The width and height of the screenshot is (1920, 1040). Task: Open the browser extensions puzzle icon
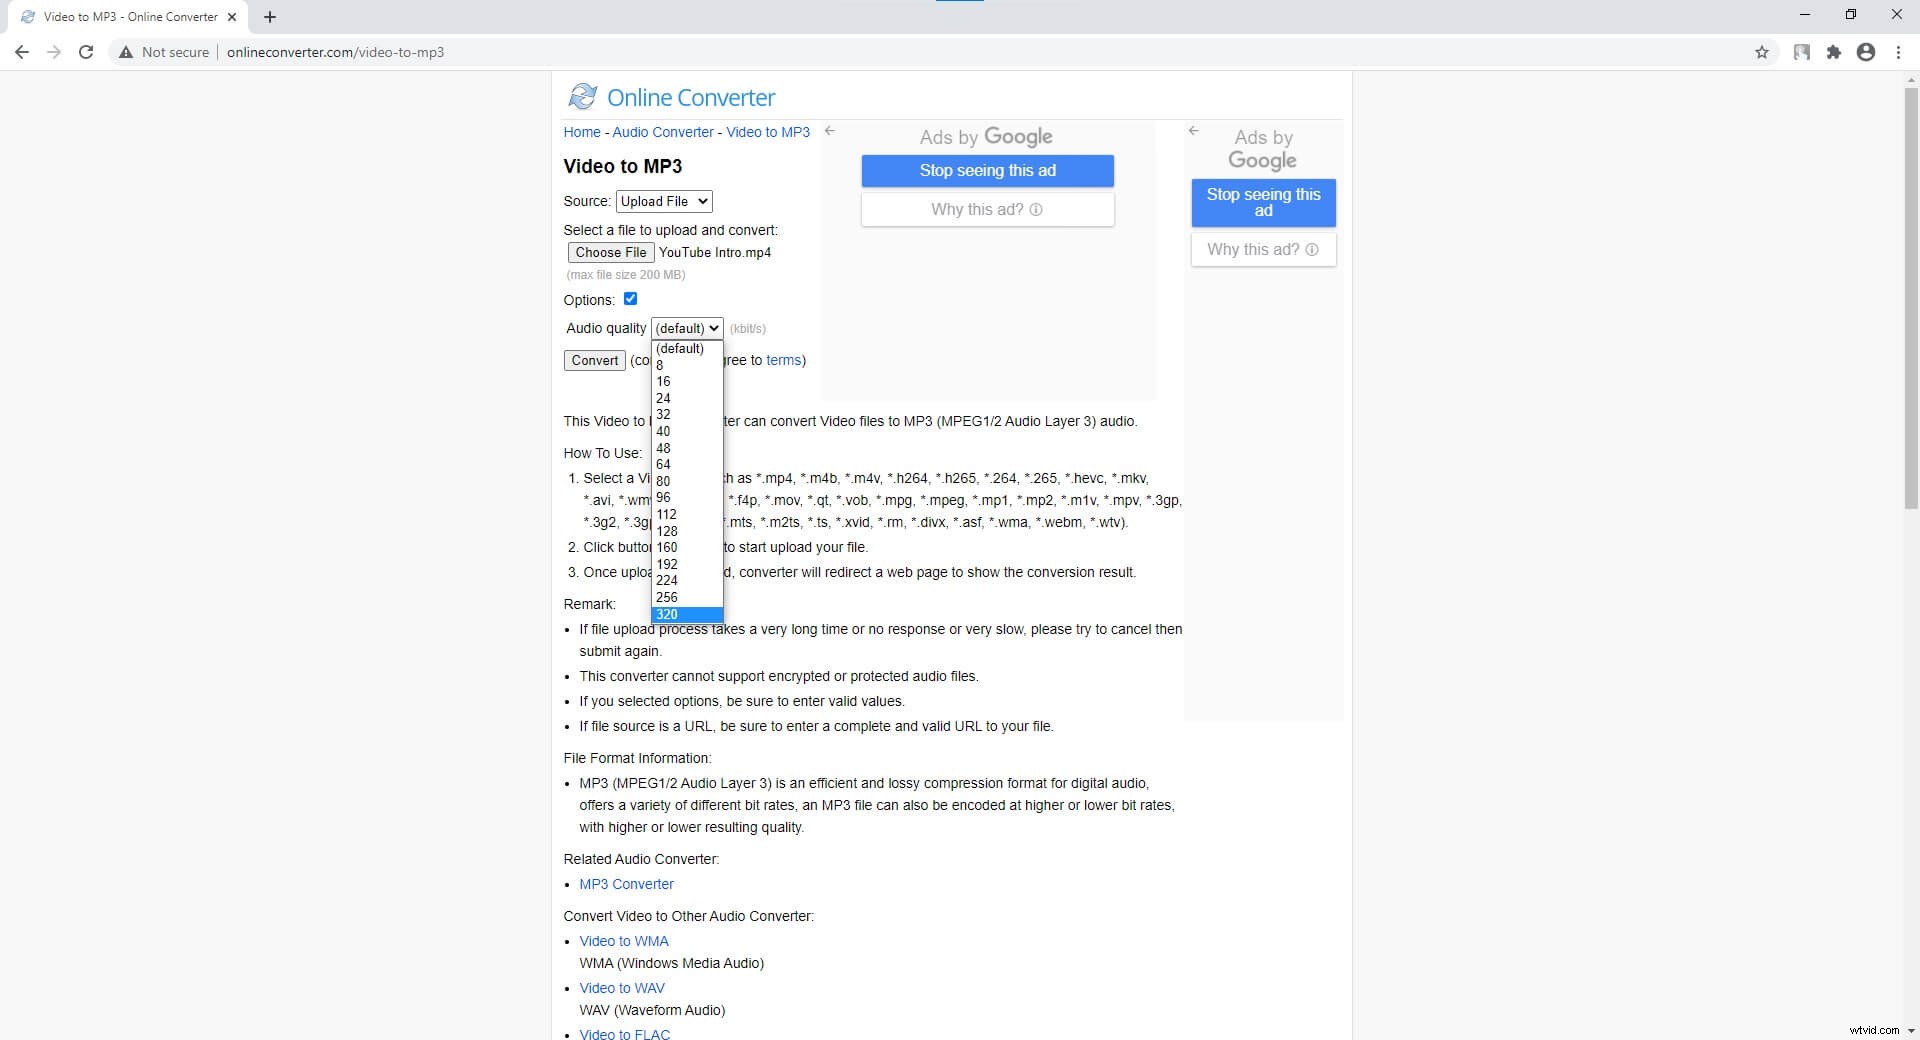pos(1834,52)
